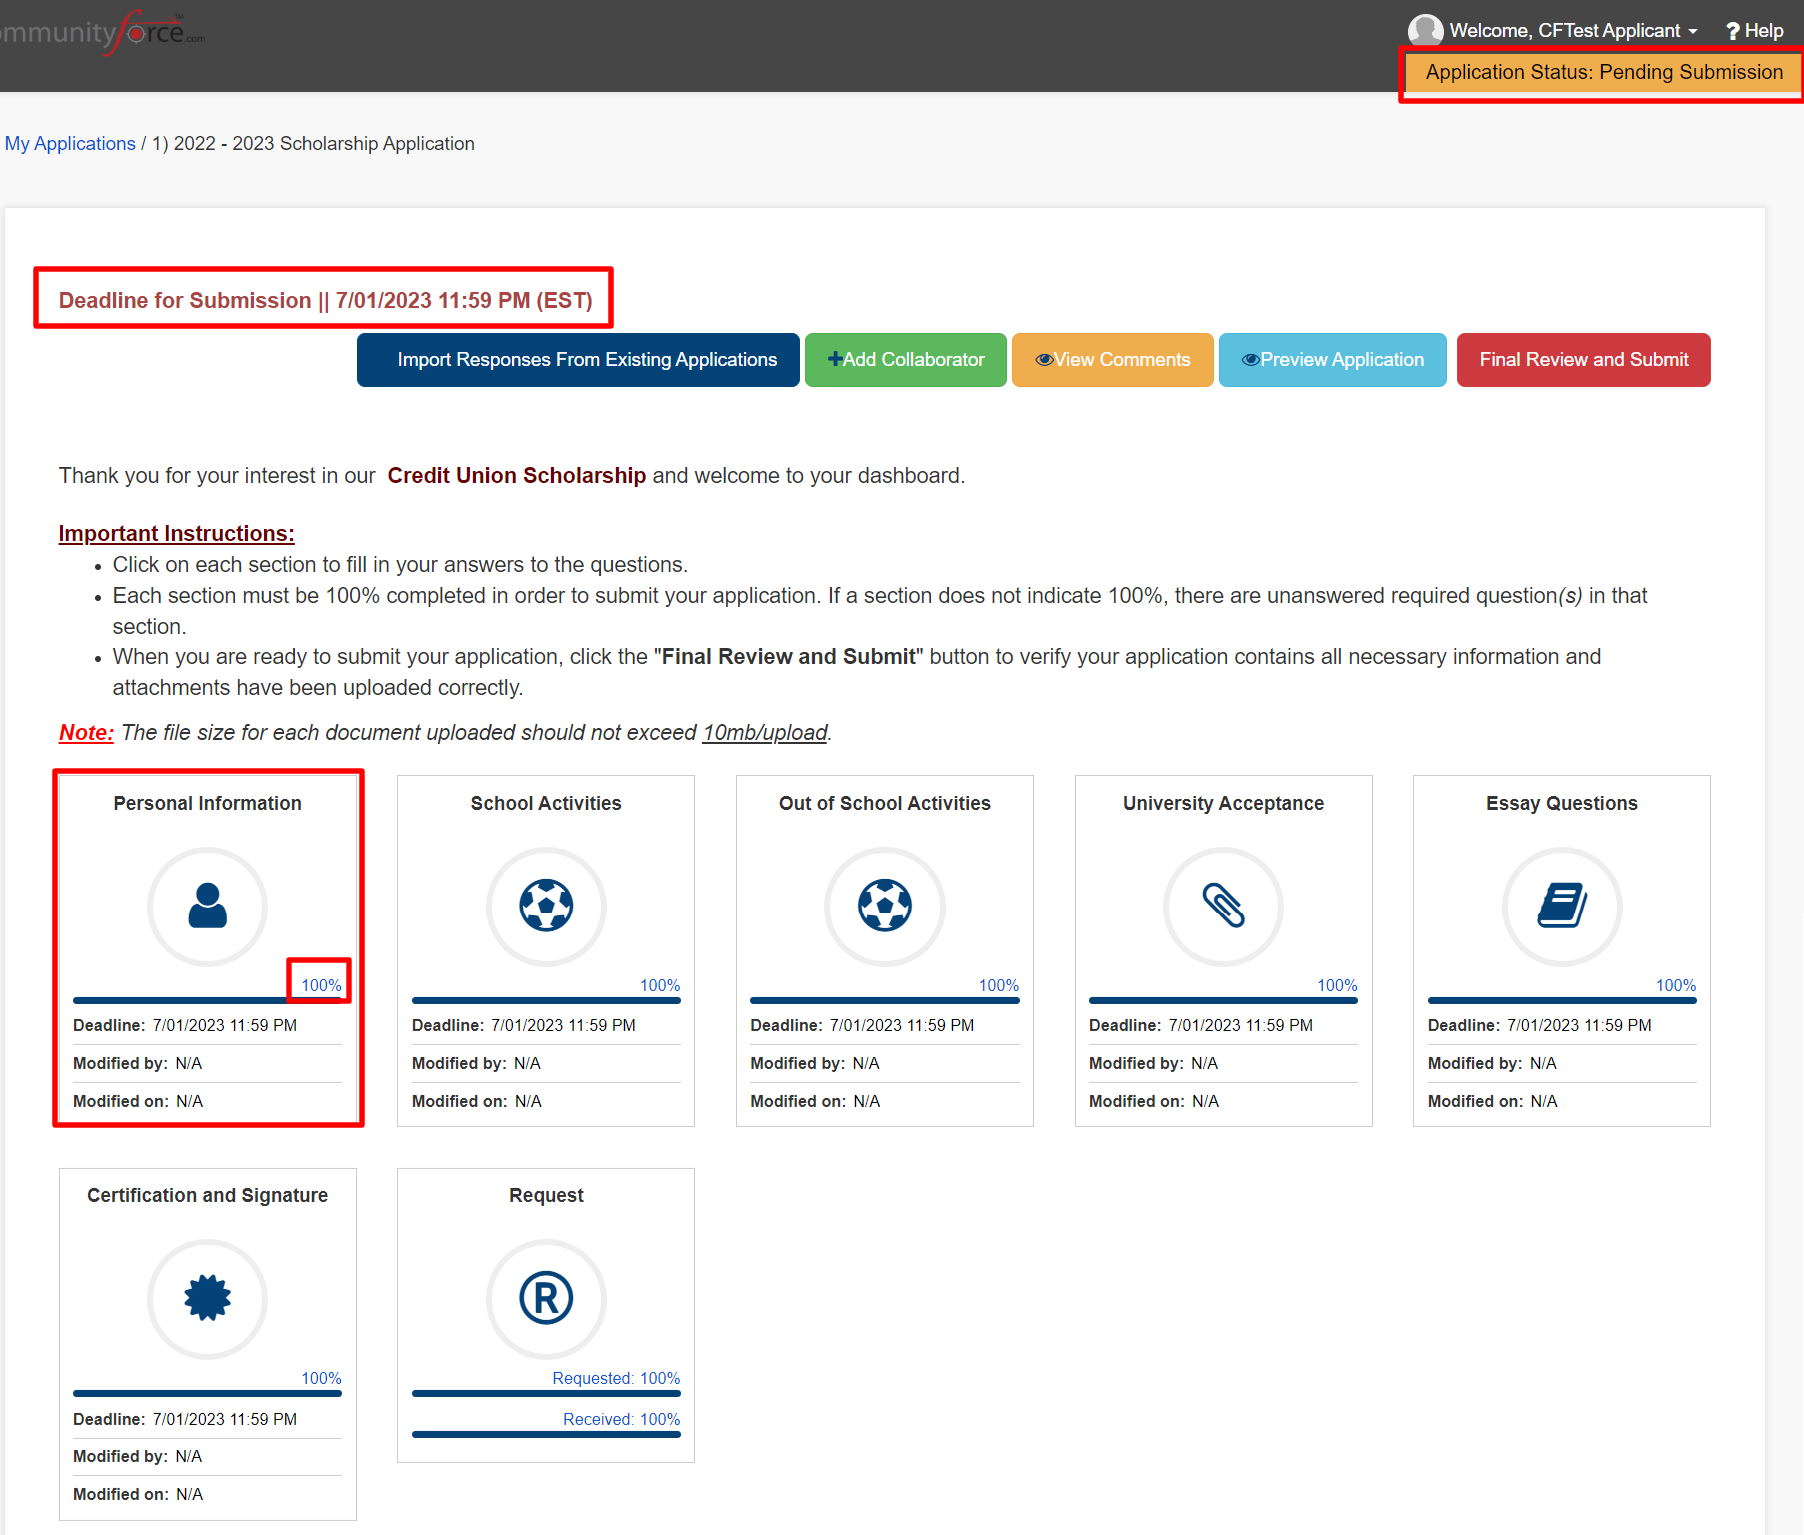Expand Welcome CFTest Applicant dropdown
The width and height of the screenshot is (1804, 1535).
(1573, 31)
